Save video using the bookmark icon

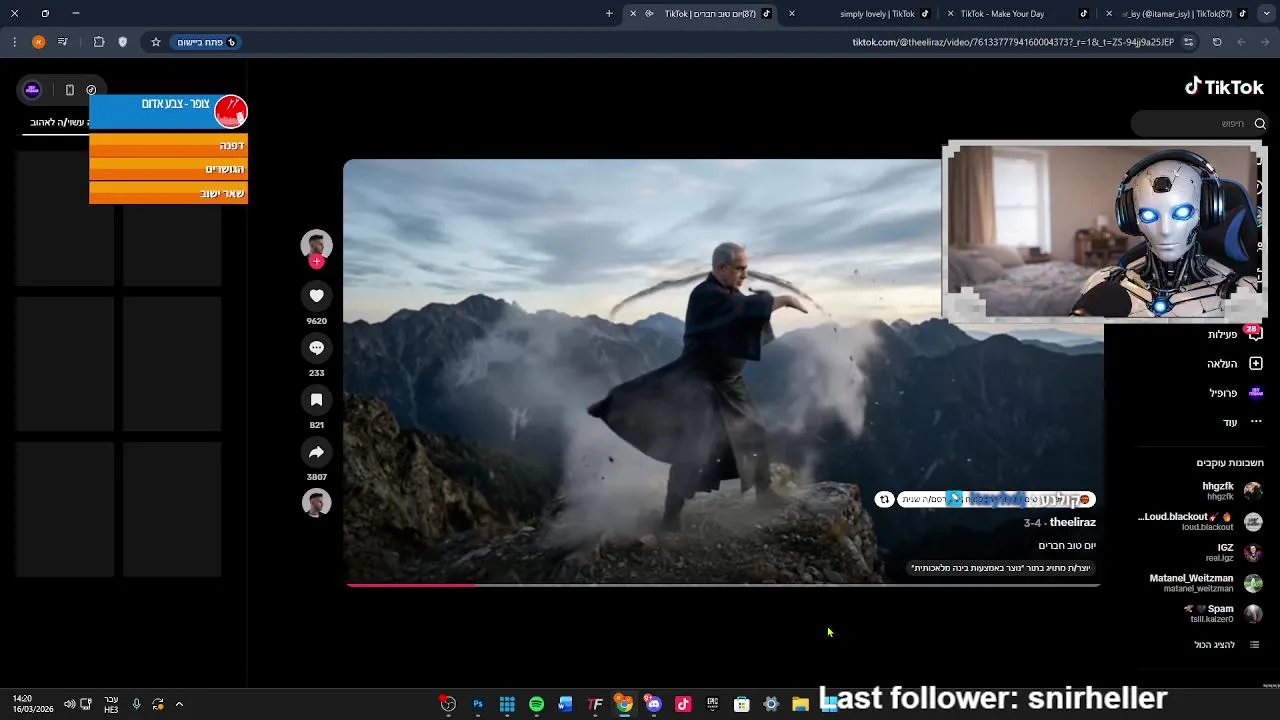click(x=316, y=400)
